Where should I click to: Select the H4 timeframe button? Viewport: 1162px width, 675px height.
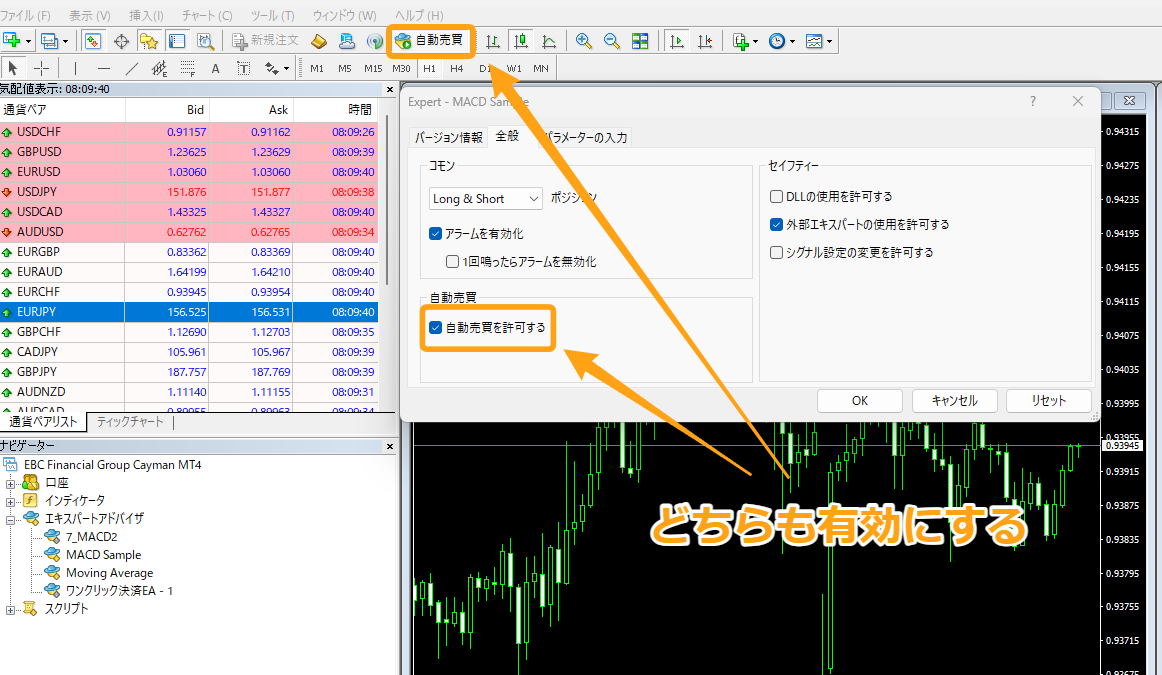pyautogui.click(x=456, y=68)
